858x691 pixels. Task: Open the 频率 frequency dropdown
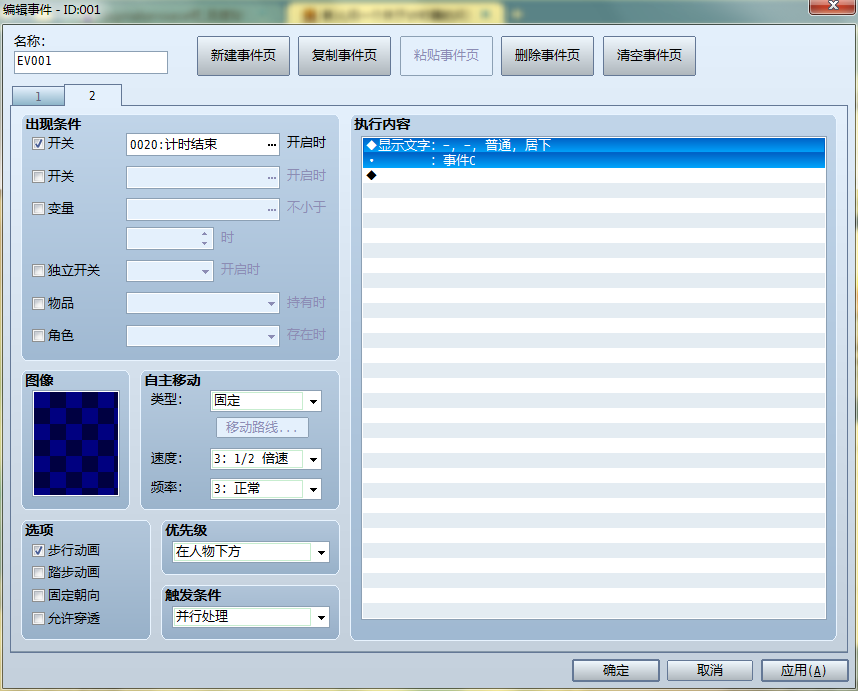pos(313,489)
